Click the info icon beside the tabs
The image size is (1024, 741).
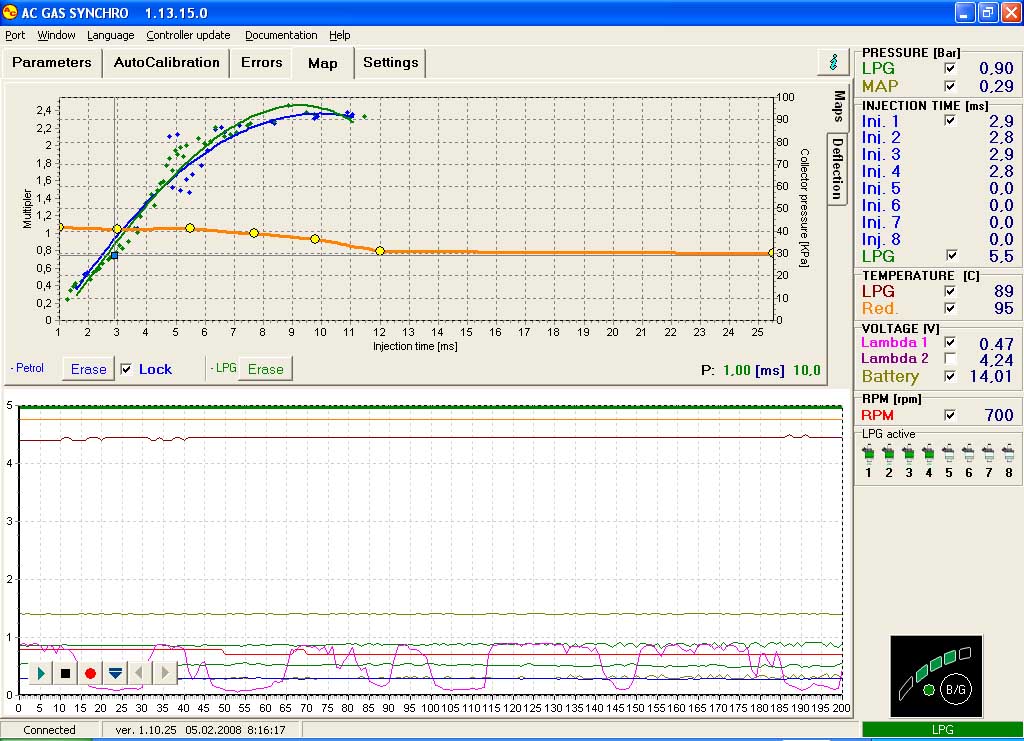pyautogui.click(x=833, y=62)
